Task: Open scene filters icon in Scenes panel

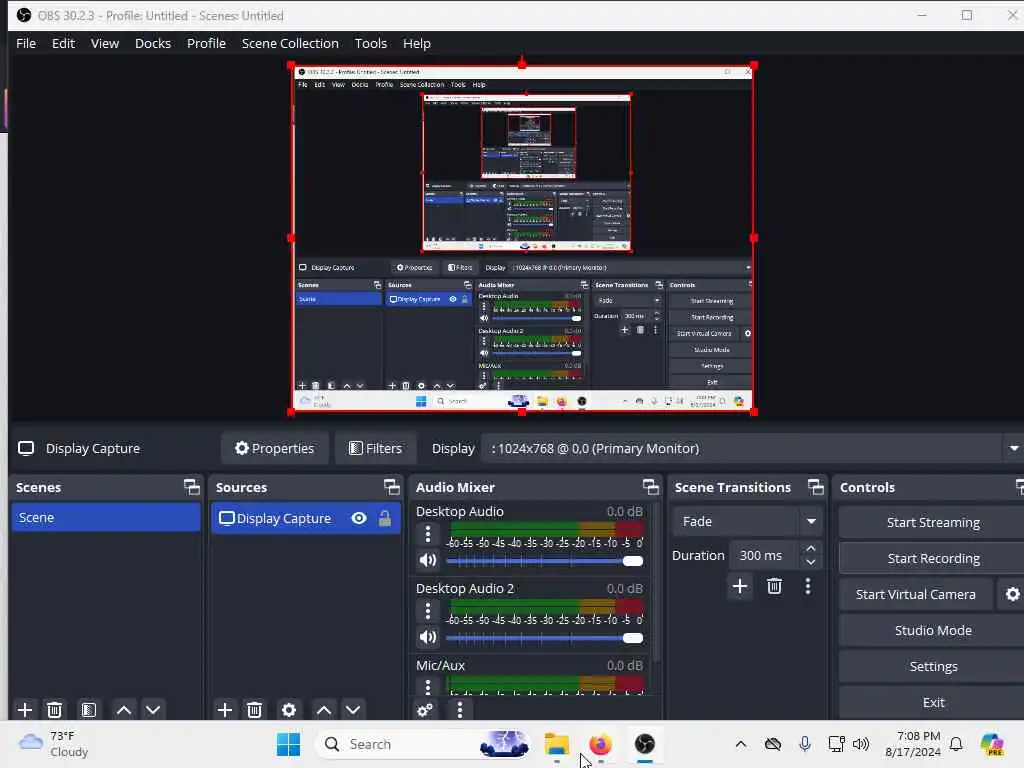Action: coord(89,709)
